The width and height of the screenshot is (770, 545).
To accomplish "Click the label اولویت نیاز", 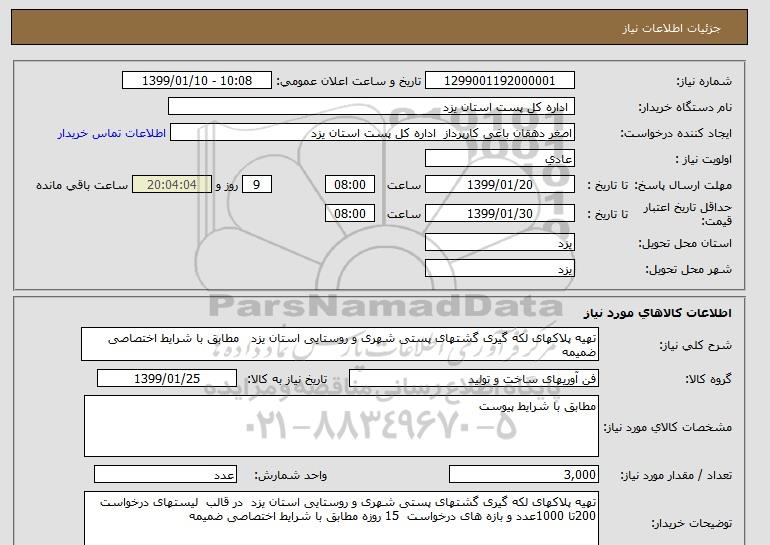I will click(704, 160).
